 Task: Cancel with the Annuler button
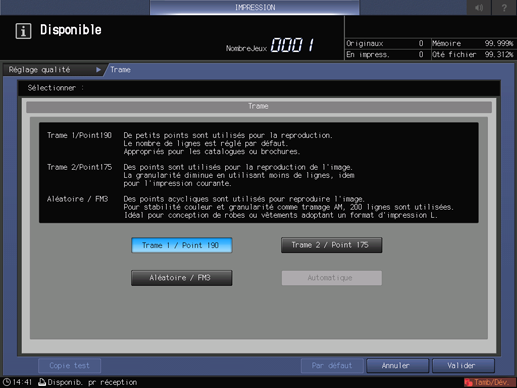pos(397,366)
